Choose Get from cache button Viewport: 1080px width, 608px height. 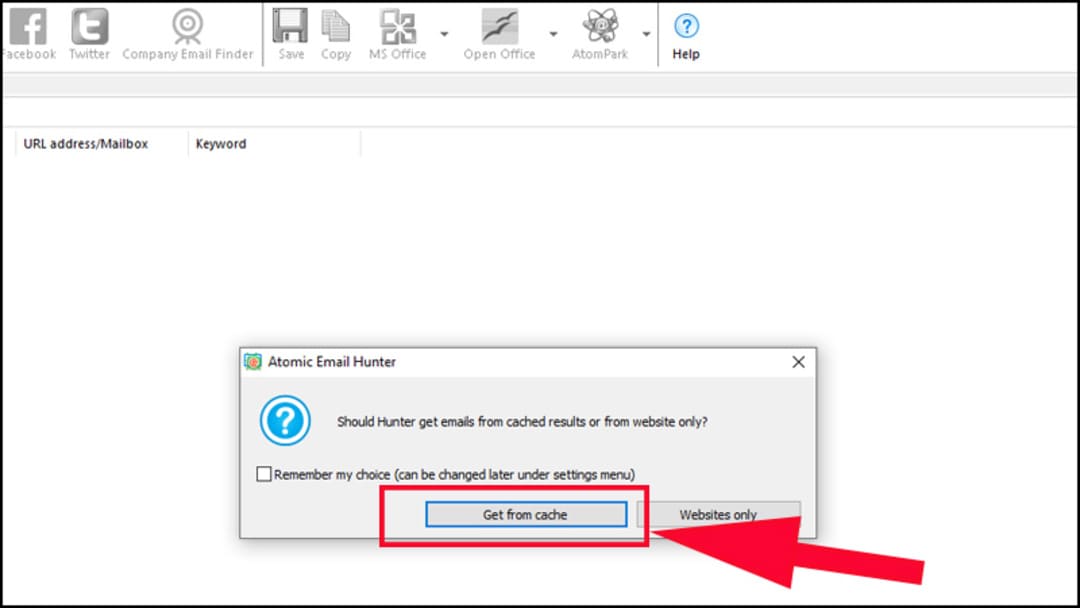coord(526,514)
